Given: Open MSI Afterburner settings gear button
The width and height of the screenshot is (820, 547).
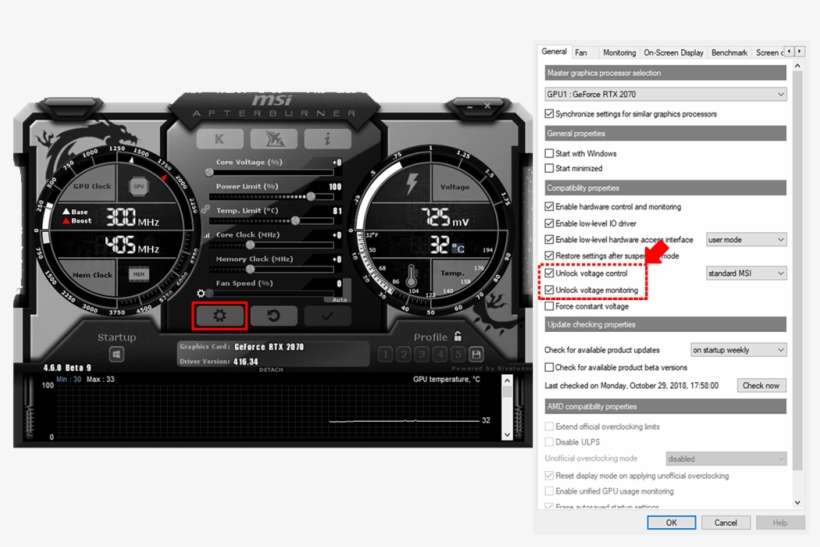Looking at the screenshot, I should tap(220, 316).
